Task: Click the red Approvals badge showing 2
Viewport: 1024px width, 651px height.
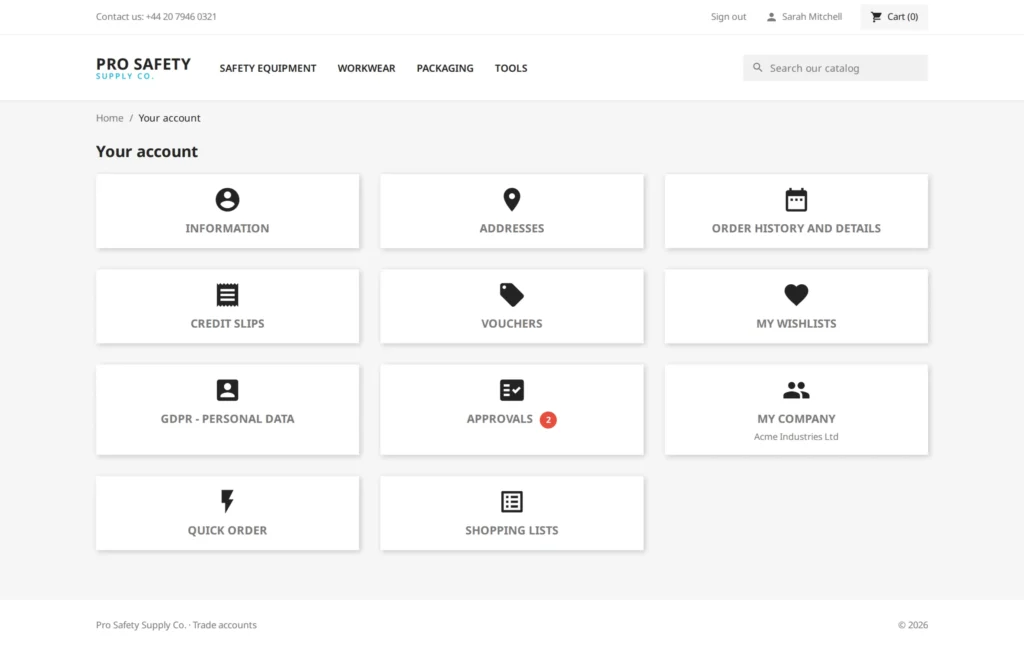Action: 548,420
